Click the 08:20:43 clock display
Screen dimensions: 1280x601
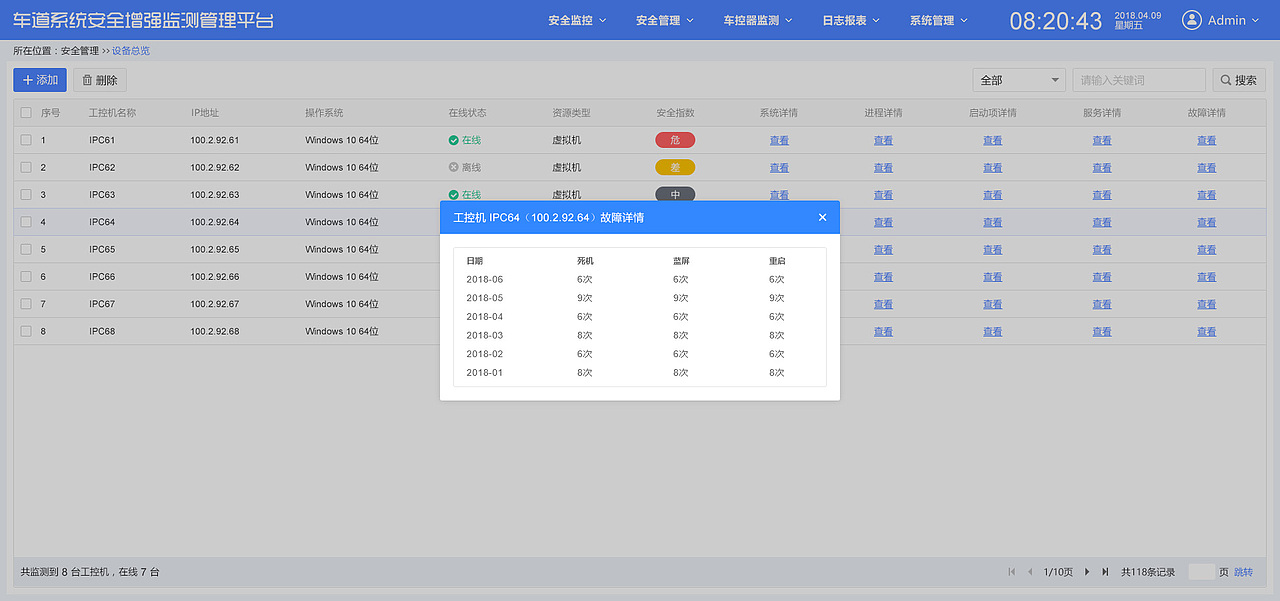click(1055, 21)
